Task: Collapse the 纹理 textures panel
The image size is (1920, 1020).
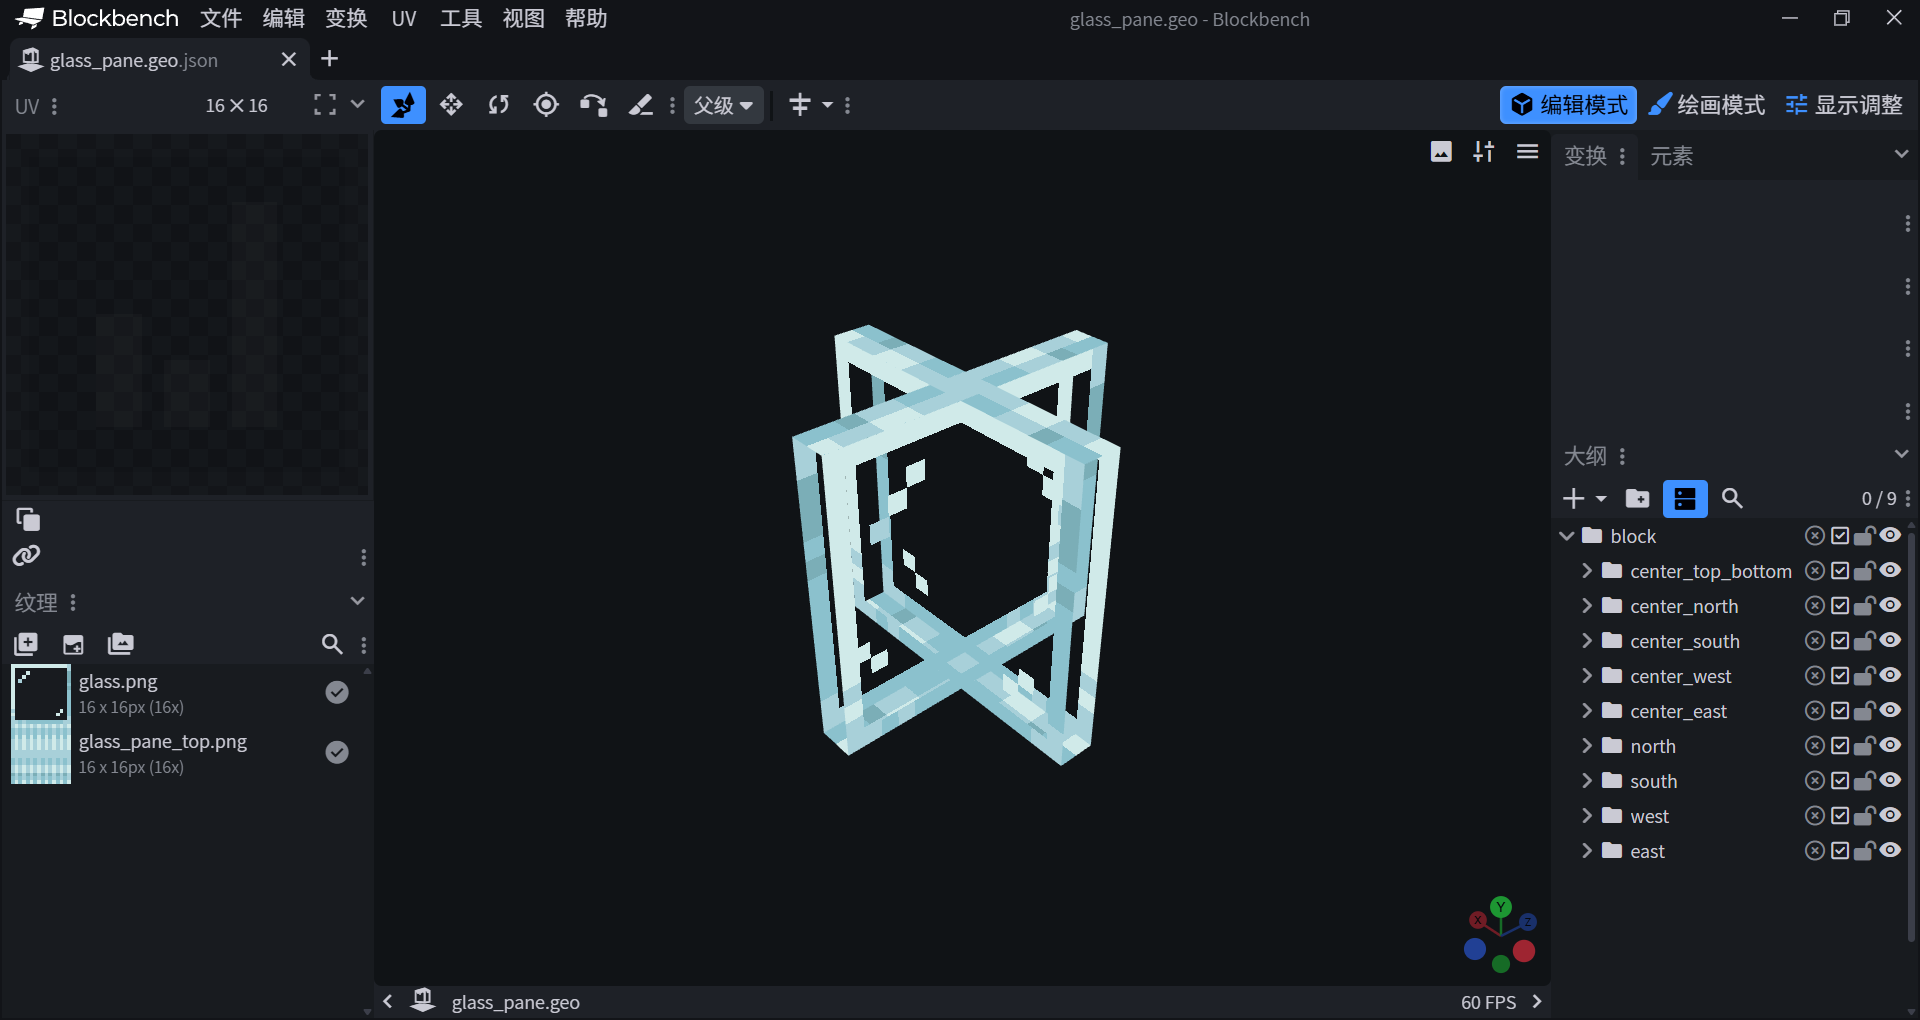Action: pos(357,601)
